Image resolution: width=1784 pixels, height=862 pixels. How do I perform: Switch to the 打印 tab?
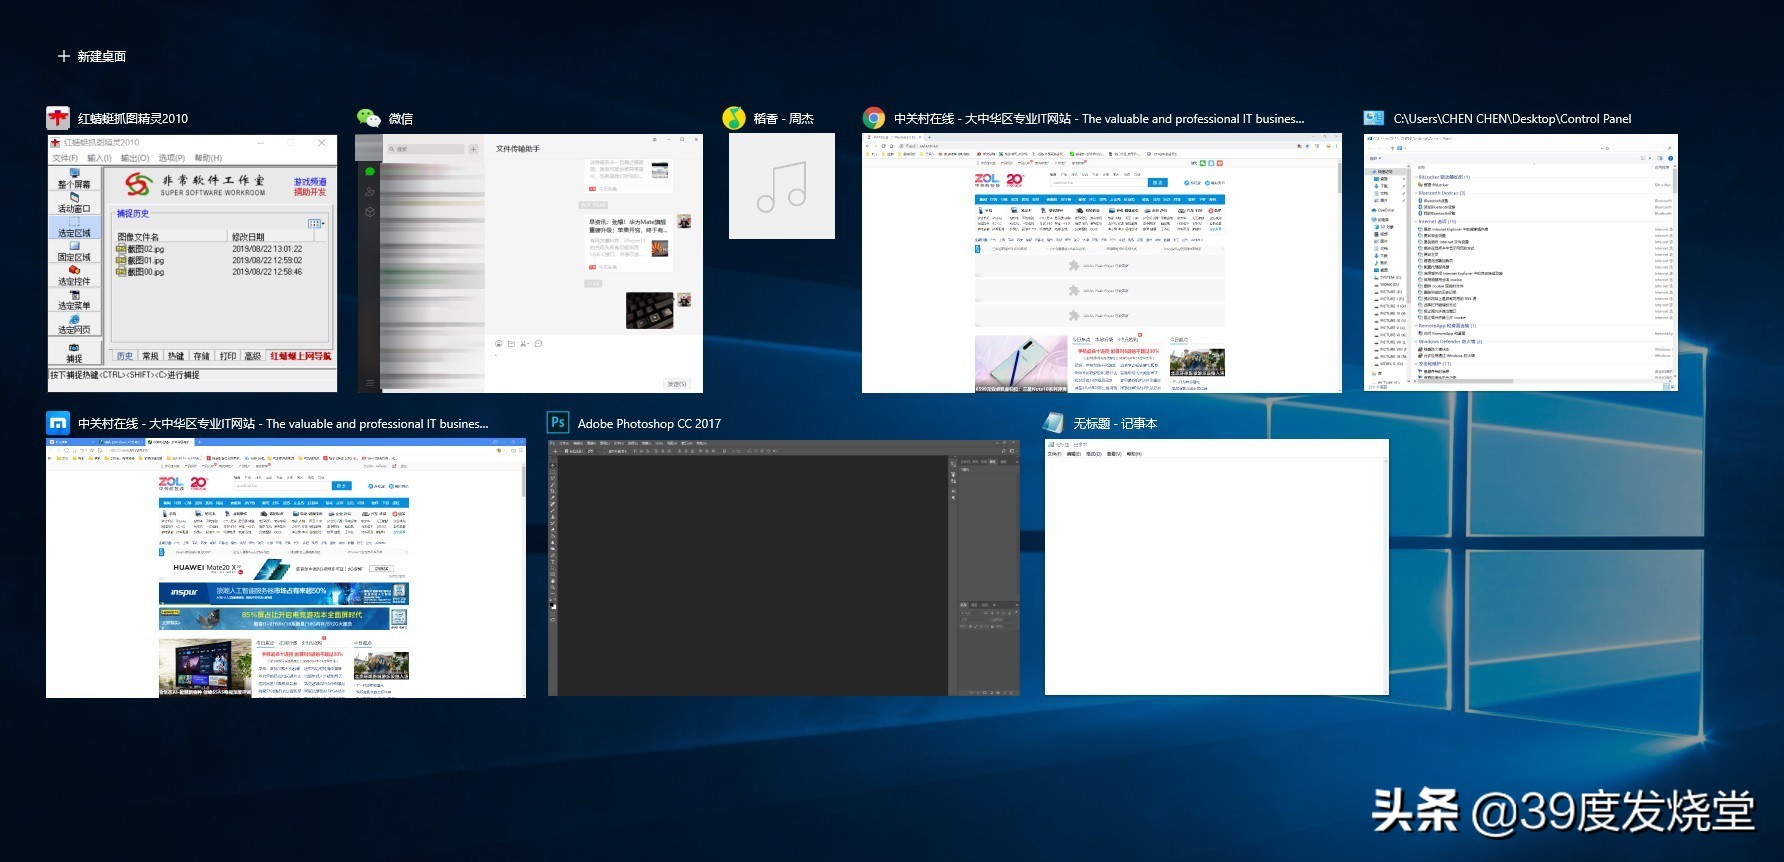[228, 356]
